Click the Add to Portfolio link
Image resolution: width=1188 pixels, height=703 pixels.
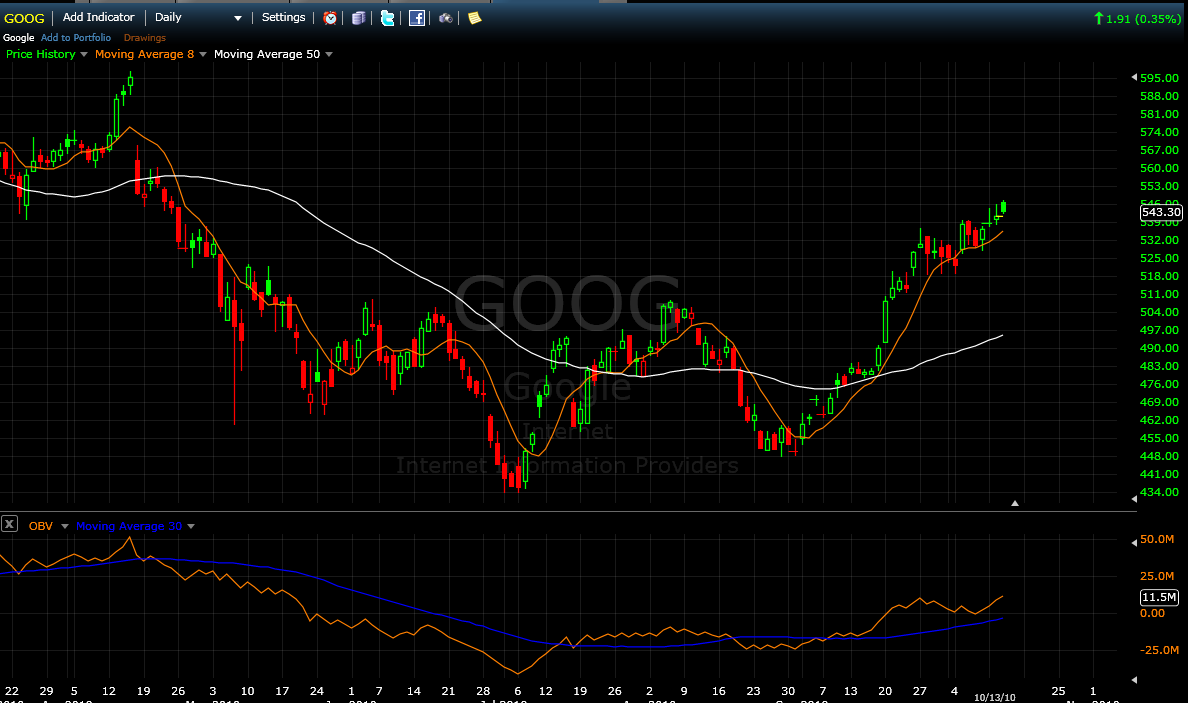tap(76, 38)
